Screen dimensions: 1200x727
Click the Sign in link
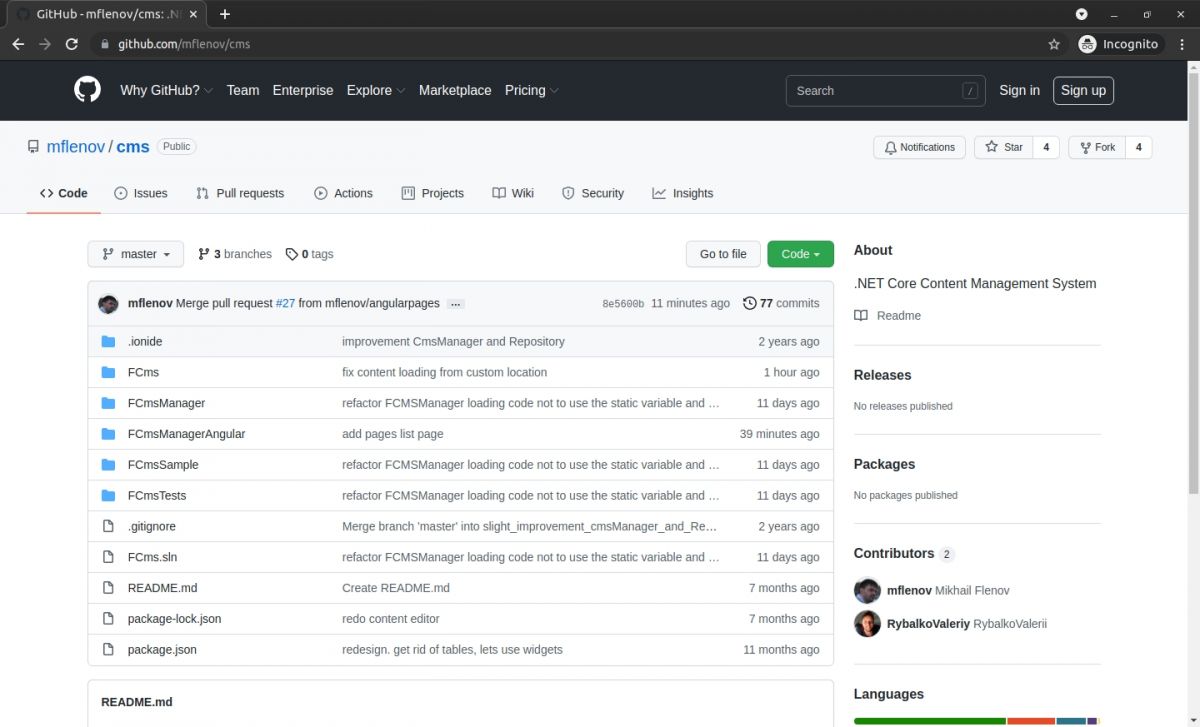pyautogui.click(x=1019, y=90)
